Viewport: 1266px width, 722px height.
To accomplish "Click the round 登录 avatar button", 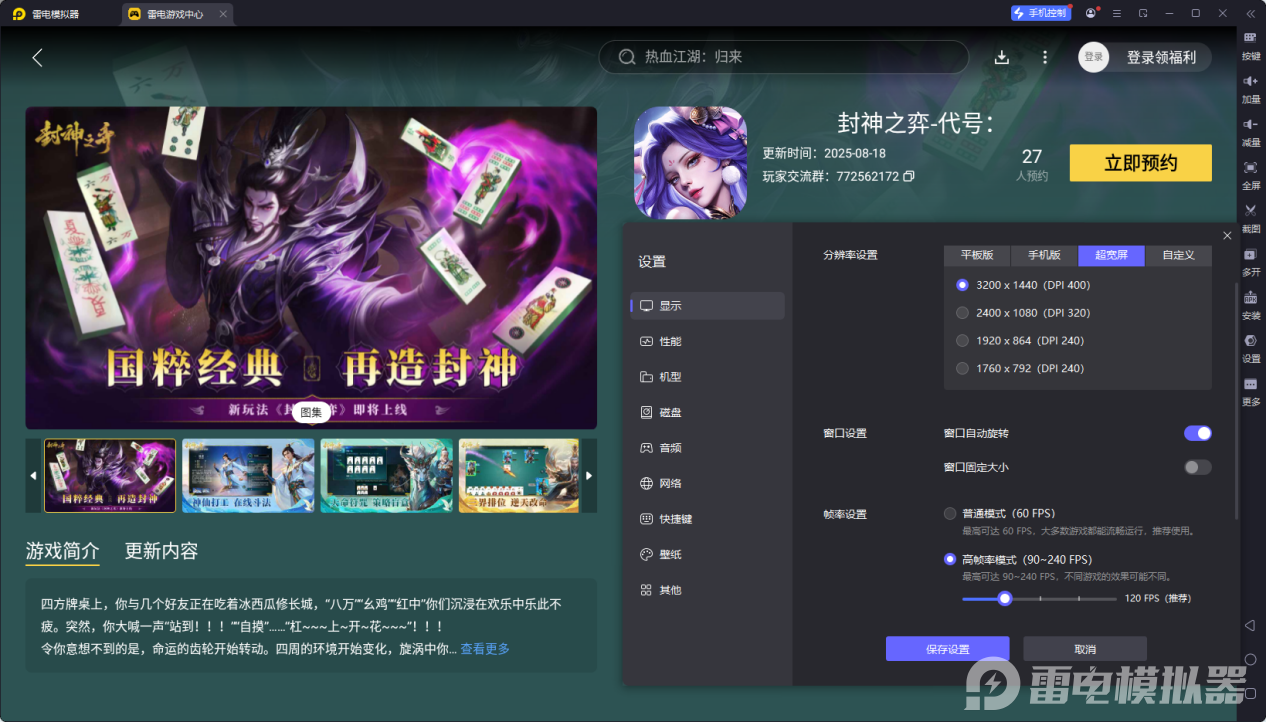I will click(1093, 57).
